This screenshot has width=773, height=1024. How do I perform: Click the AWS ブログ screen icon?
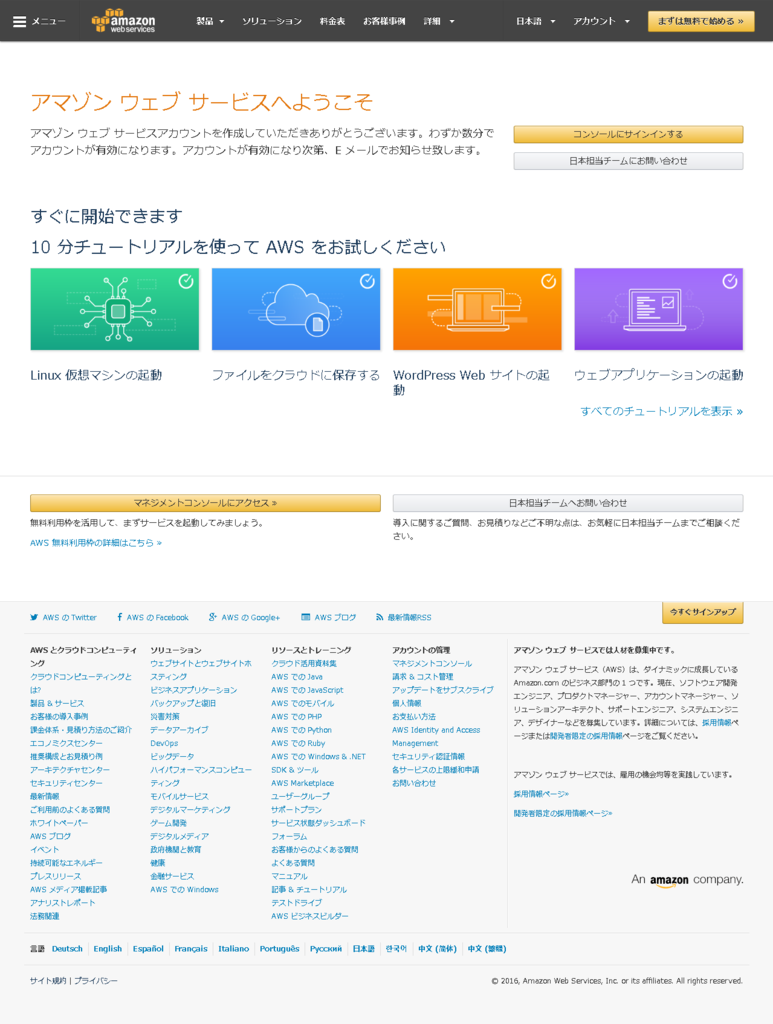tap(306, 617)
